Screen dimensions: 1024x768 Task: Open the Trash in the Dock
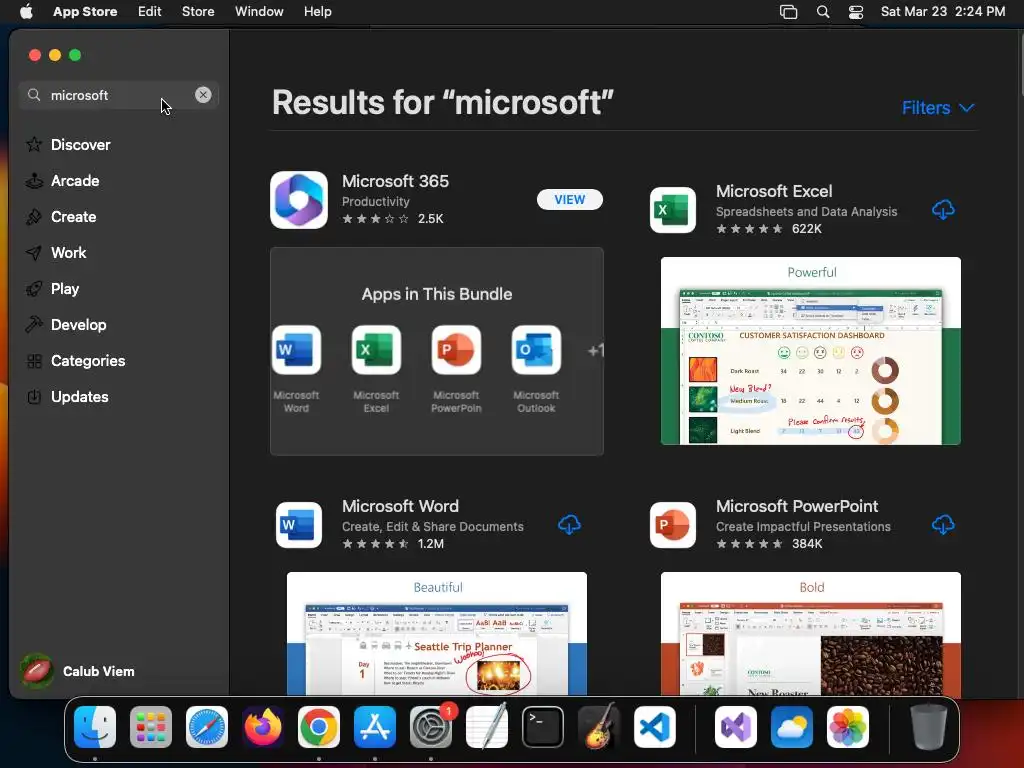click(x=929, y=727)
